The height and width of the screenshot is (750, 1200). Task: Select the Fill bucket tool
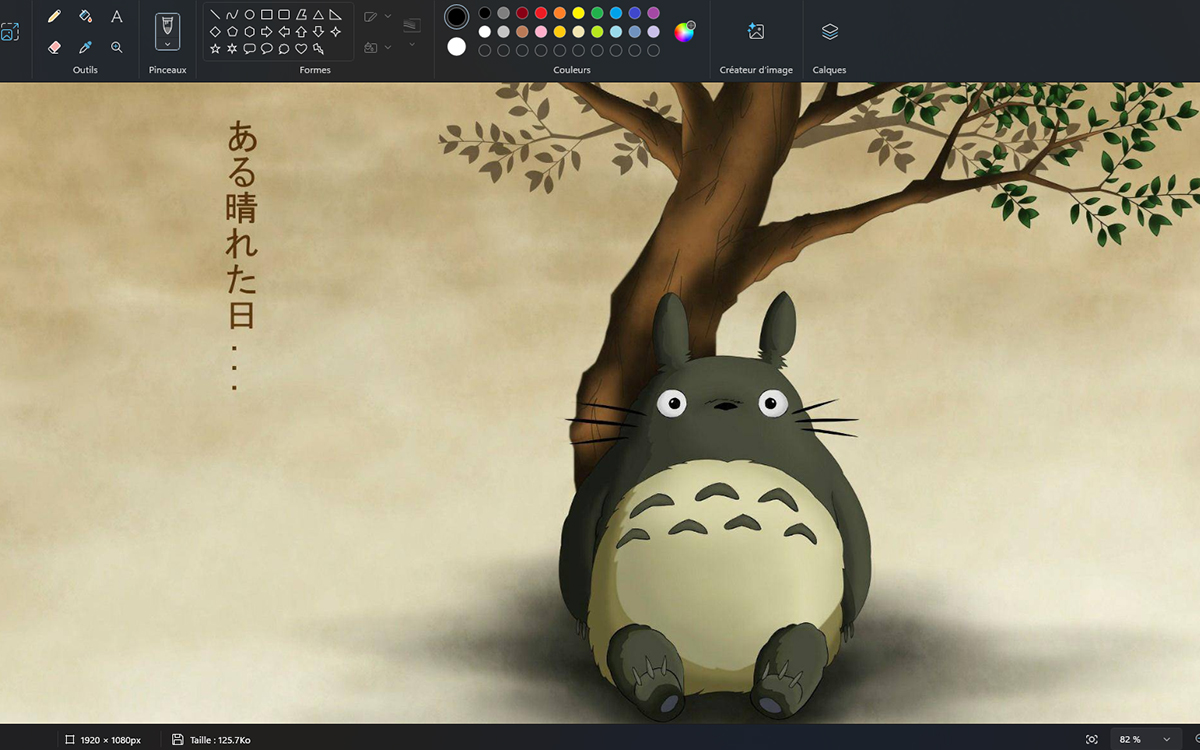[x=86, y=16]
